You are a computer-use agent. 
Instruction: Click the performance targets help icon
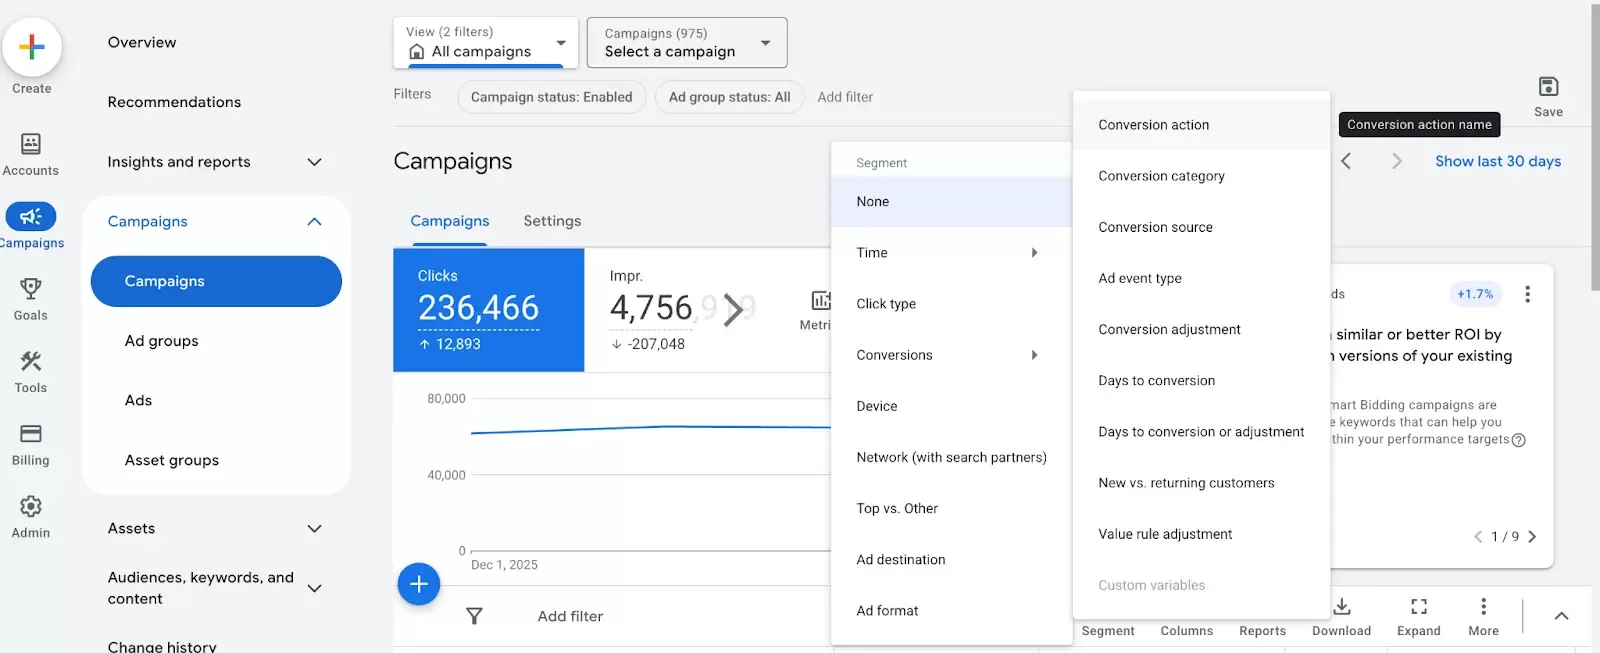[1518, 440]
